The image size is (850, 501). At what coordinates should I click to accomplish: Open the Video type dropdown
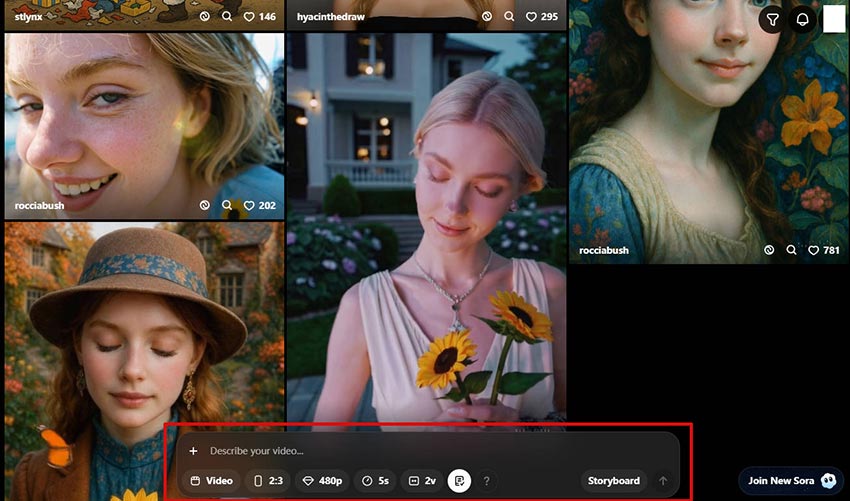212,481
